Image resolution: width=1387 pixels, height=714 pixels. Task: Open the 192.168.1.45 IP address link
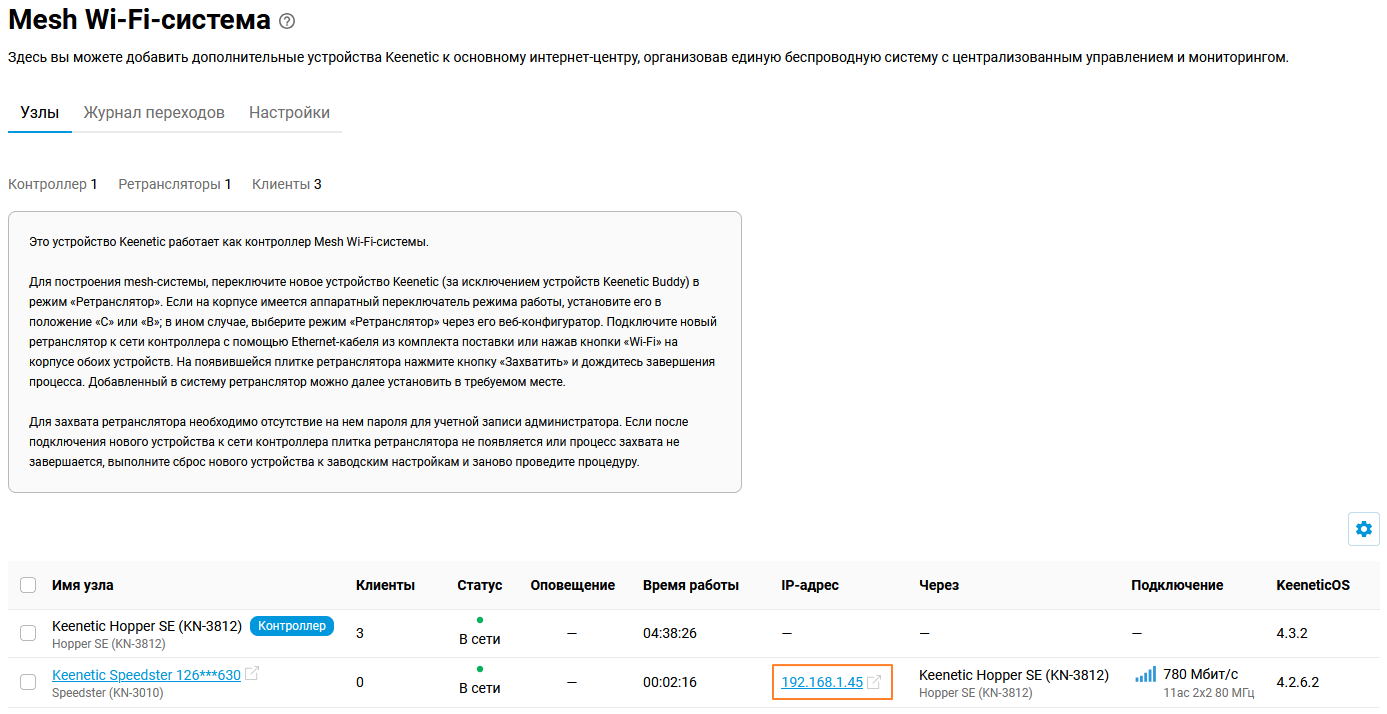click(x=821, y=682)
